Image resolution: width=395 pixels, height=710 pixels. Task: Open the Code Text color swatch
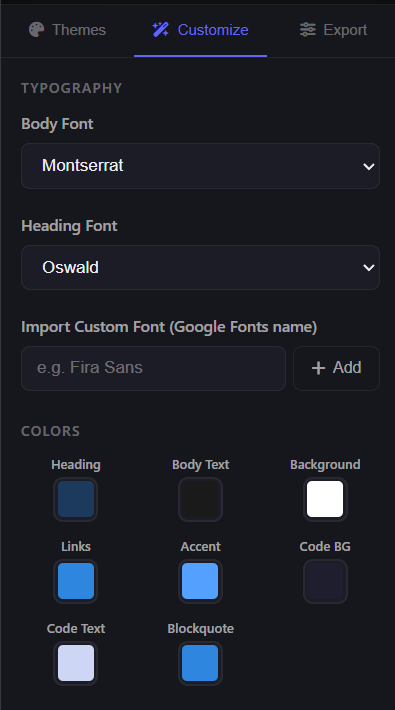click(76, 663)
